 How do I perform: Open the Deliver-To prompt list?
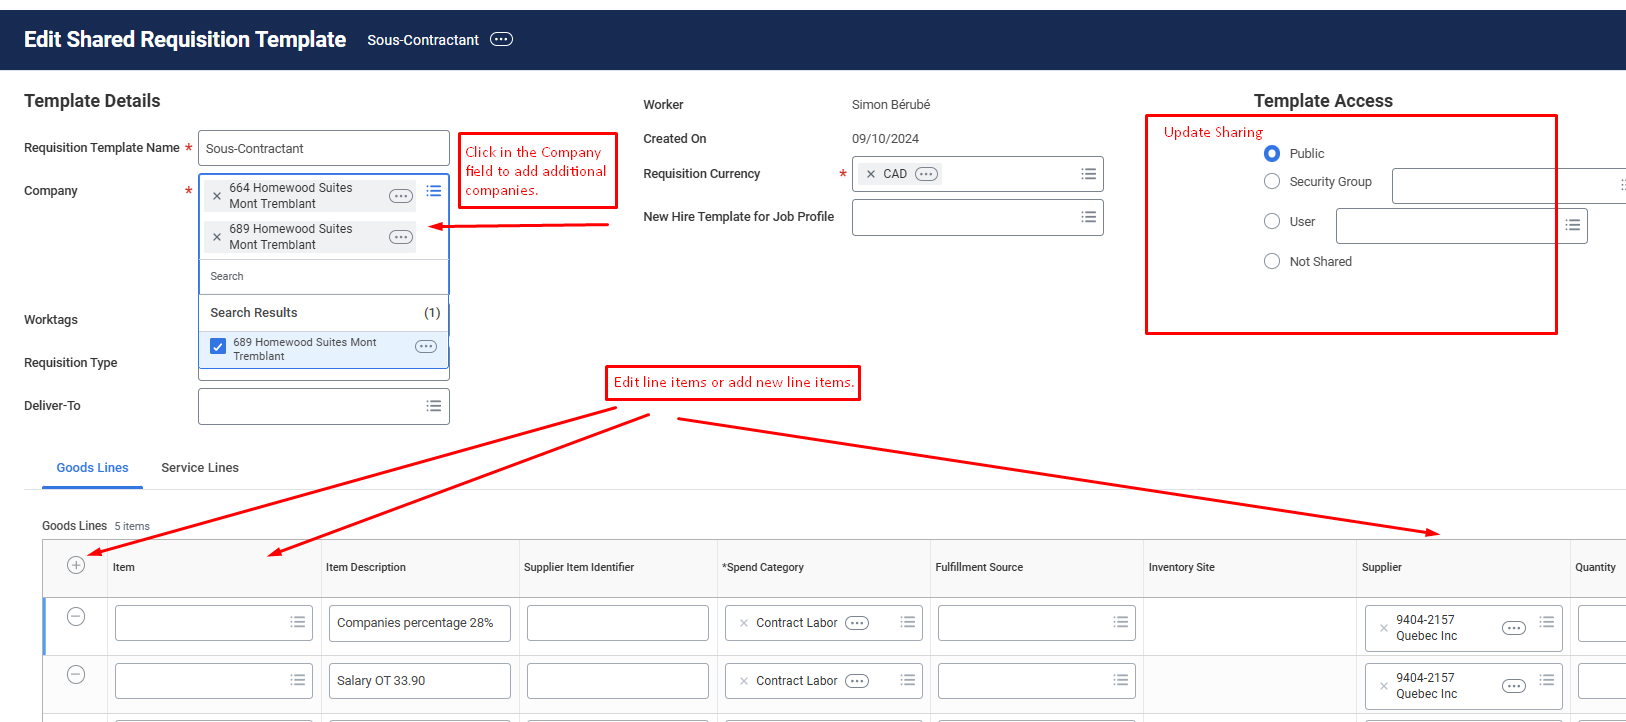(x=433, y=406)
